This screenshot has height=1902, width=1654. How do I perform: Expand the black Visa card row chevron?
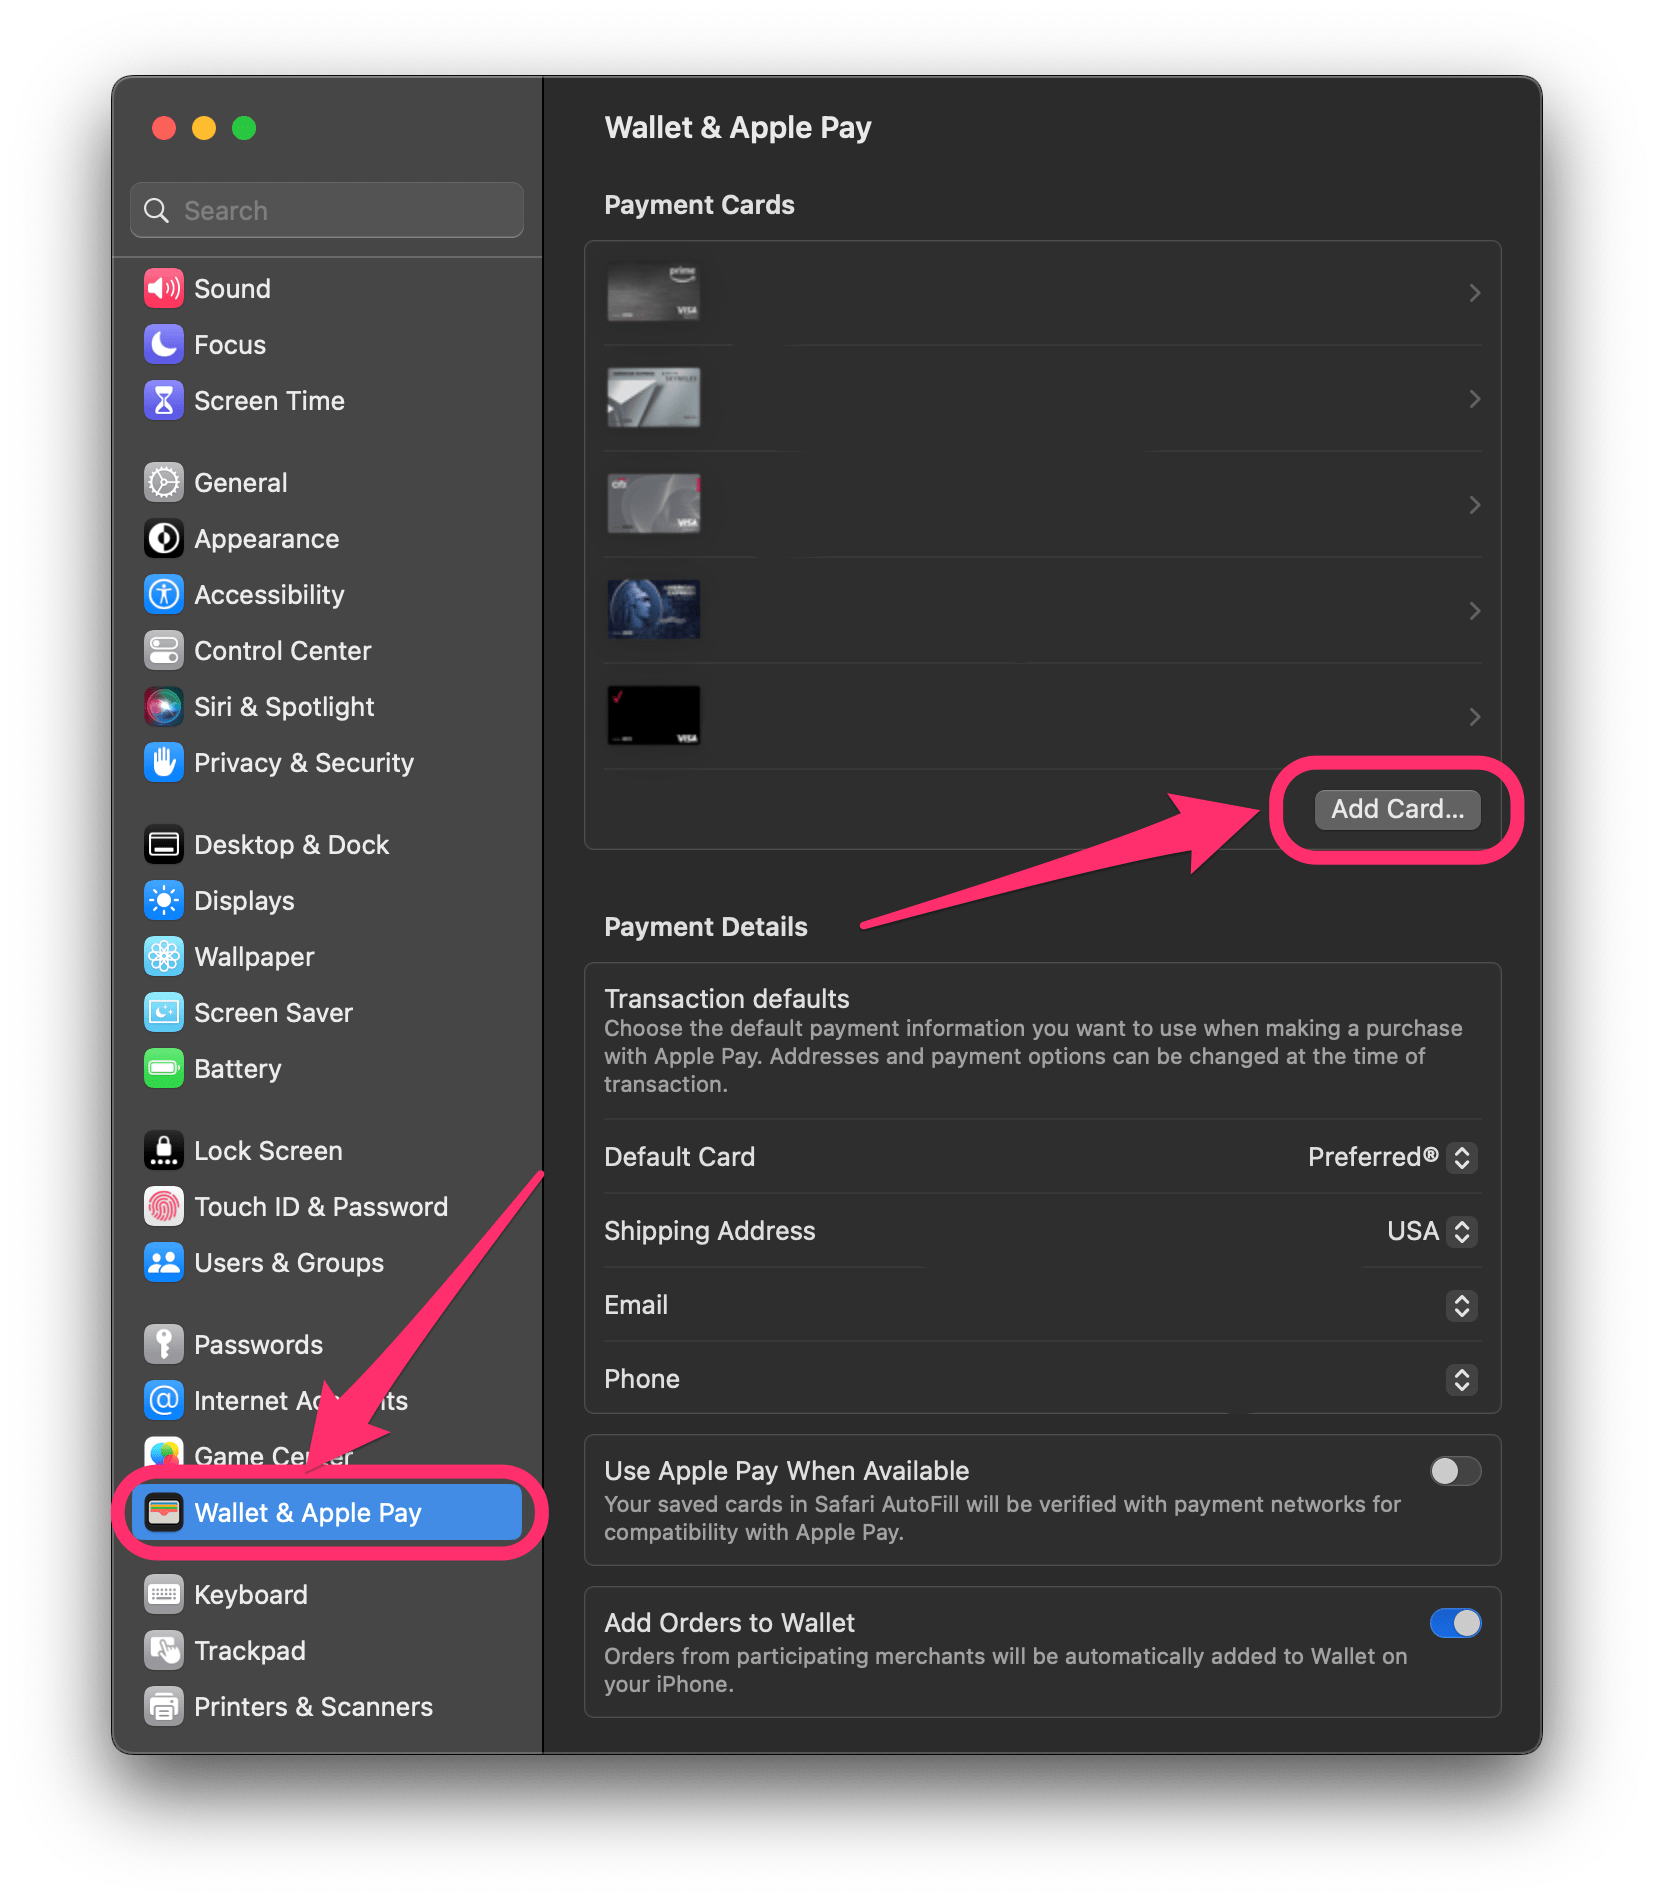click(x=1474, y=717)
